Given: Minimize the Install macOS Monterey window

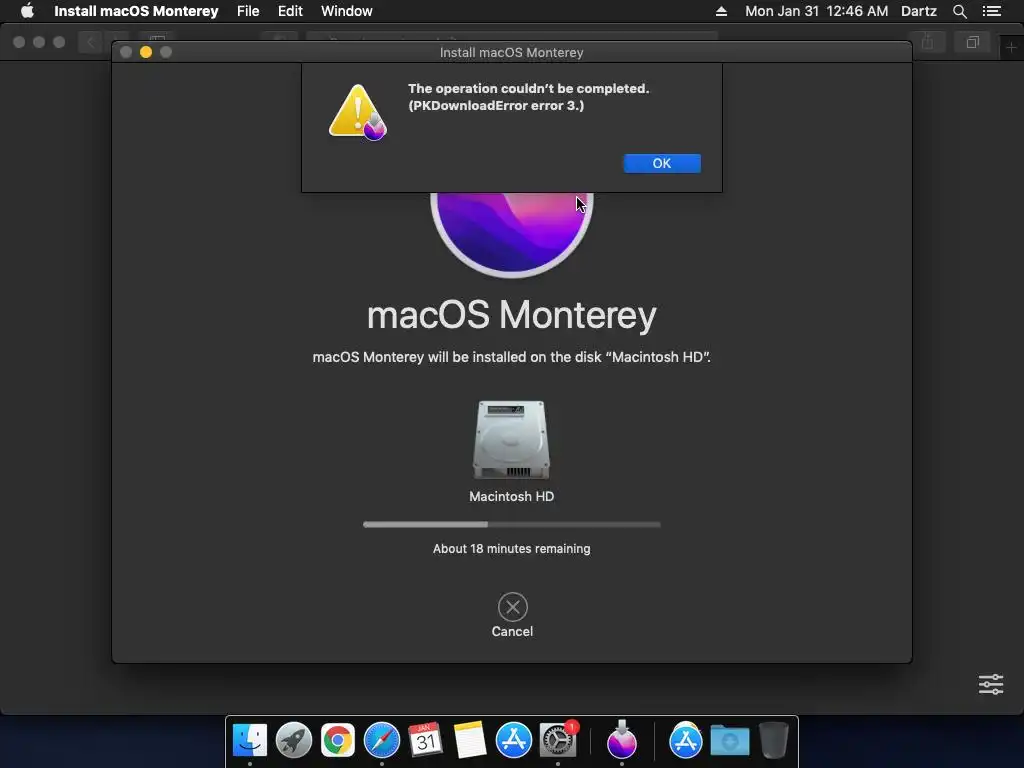Looking at the screenshot, I should tap(146, 52).
